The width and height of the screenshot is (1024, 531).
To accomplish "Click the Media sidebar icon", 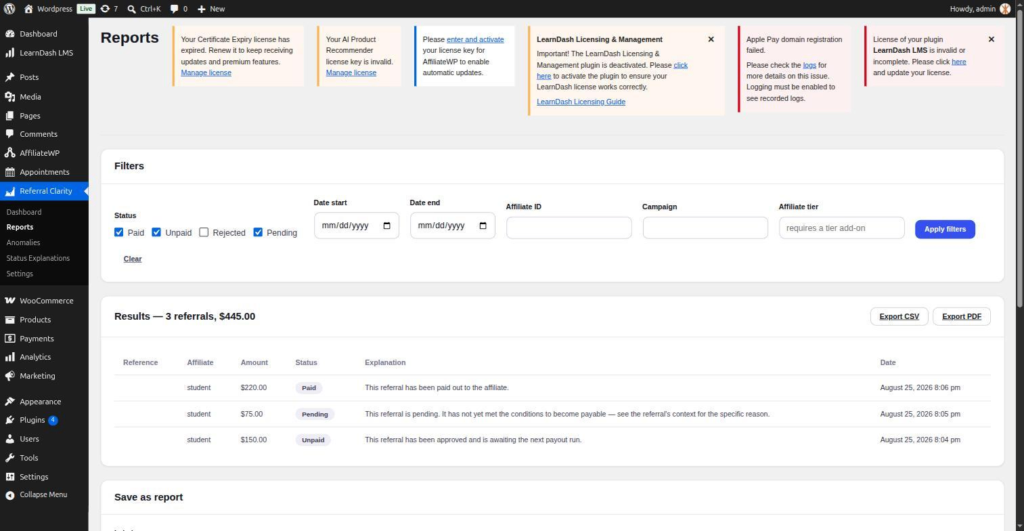I will tap(10, 97).
